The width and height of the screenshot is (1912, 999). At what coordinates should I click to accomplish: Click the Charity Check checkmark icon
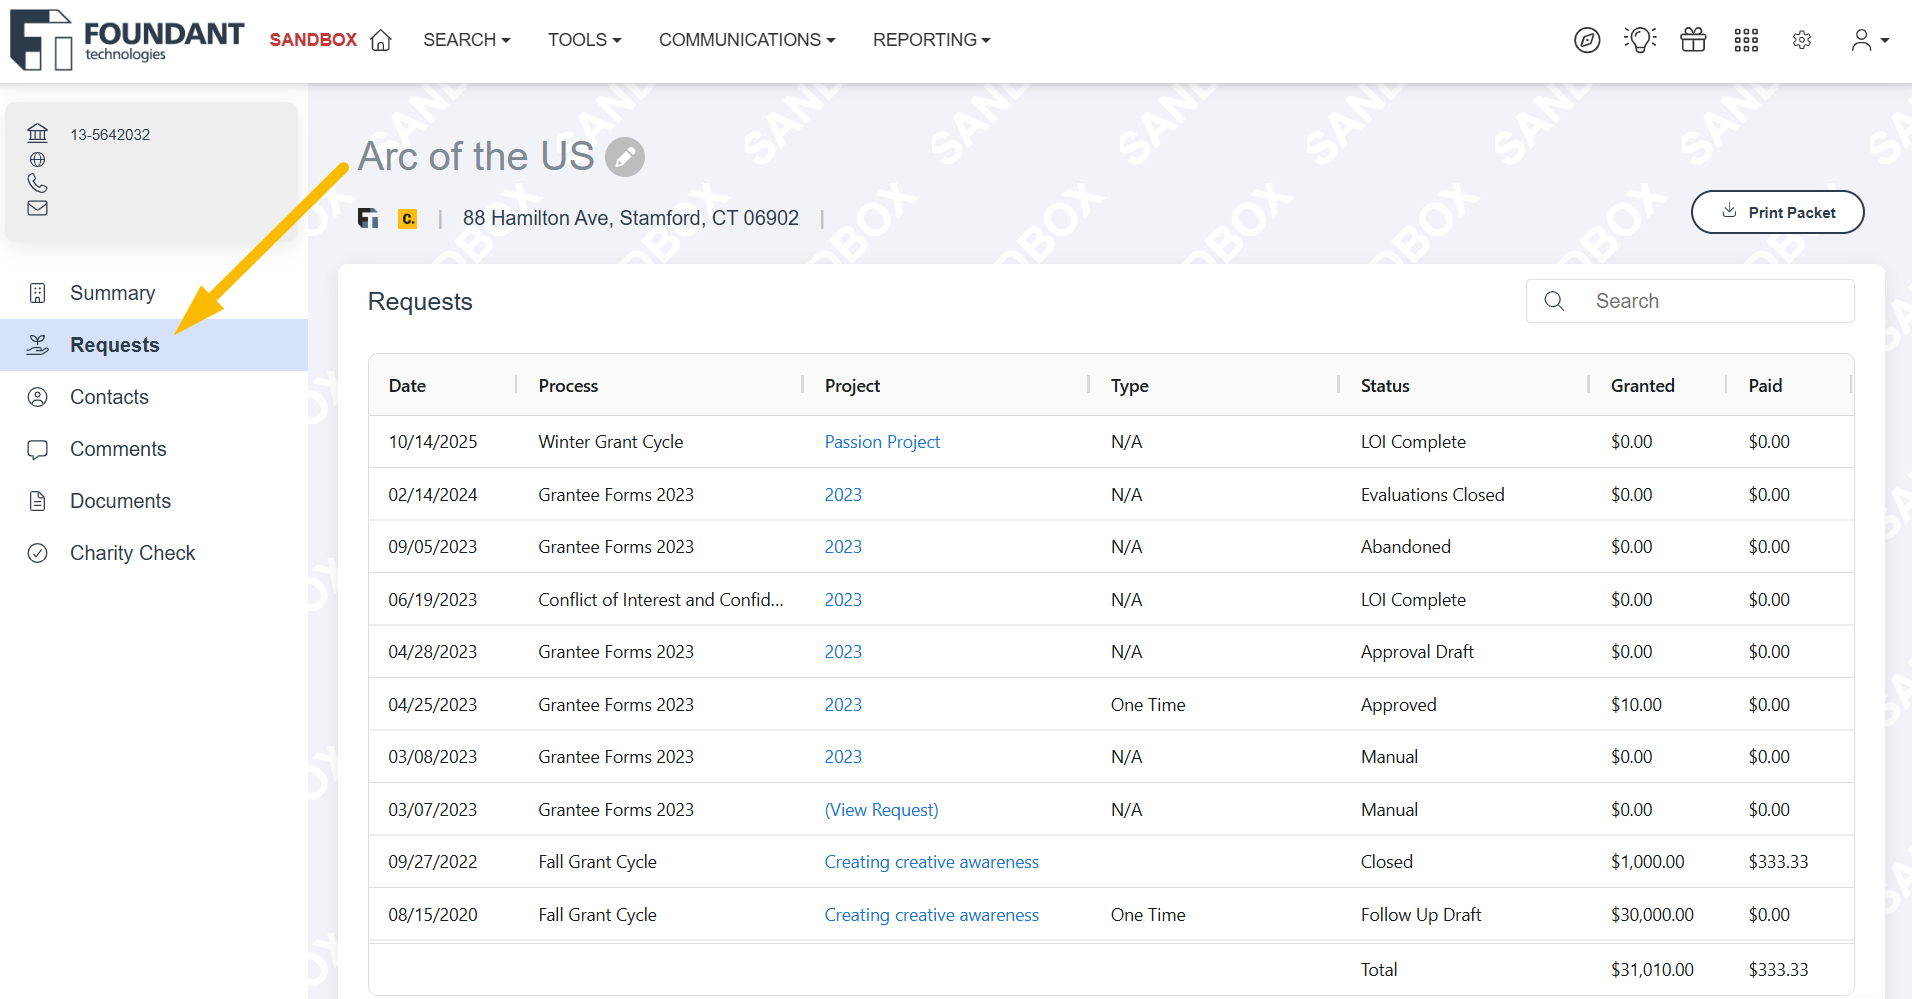pos(37,553)
